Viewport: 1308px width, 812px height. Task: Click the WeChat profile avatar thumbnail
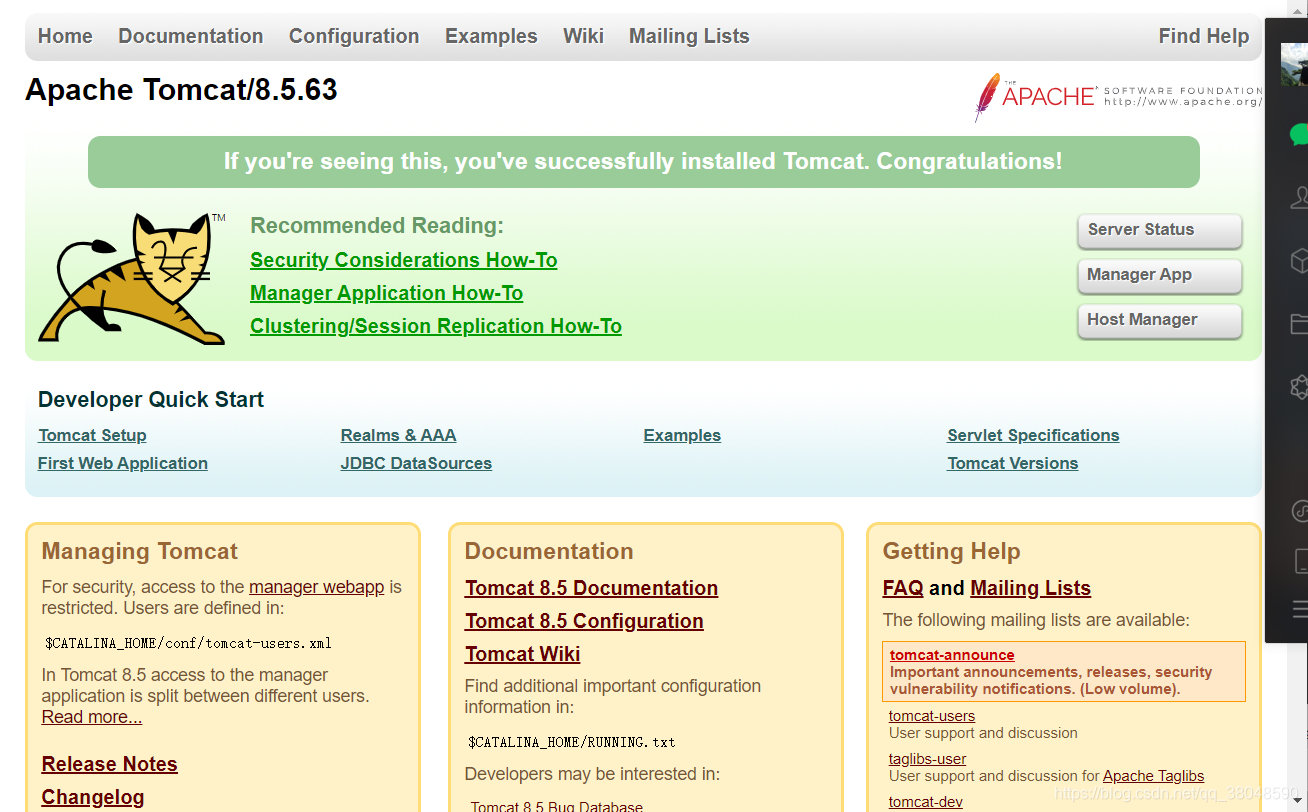1294,64
